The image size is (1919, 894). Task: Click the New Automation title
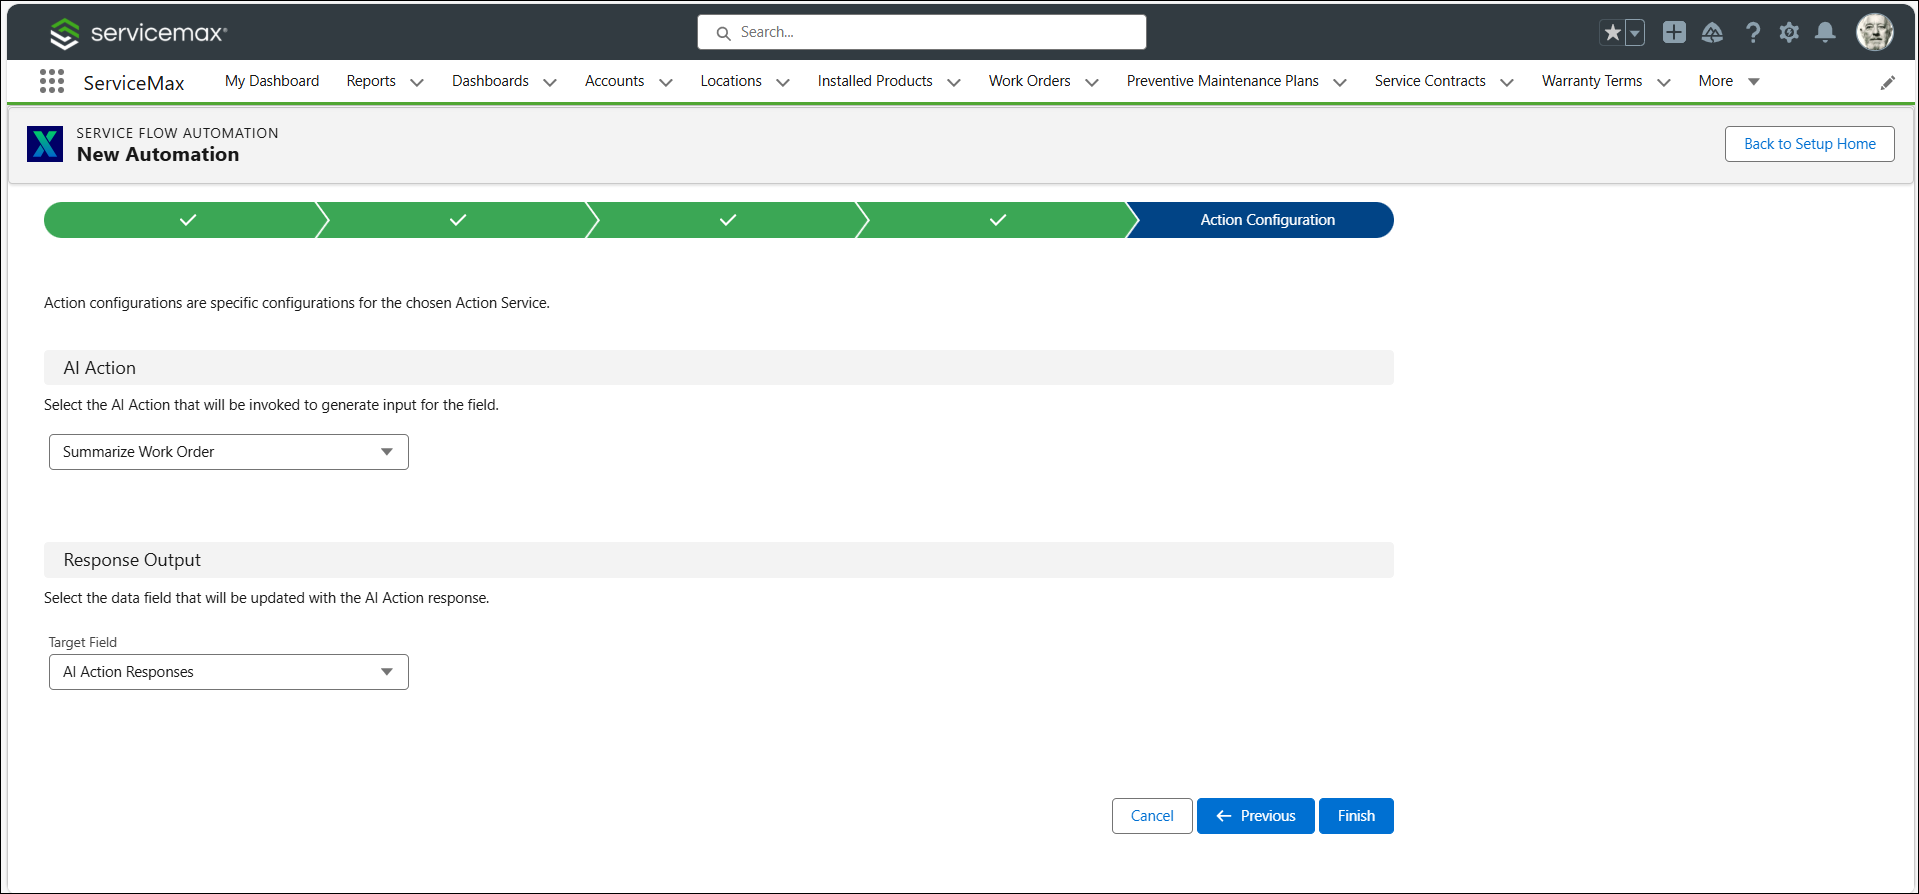(158, 155)
